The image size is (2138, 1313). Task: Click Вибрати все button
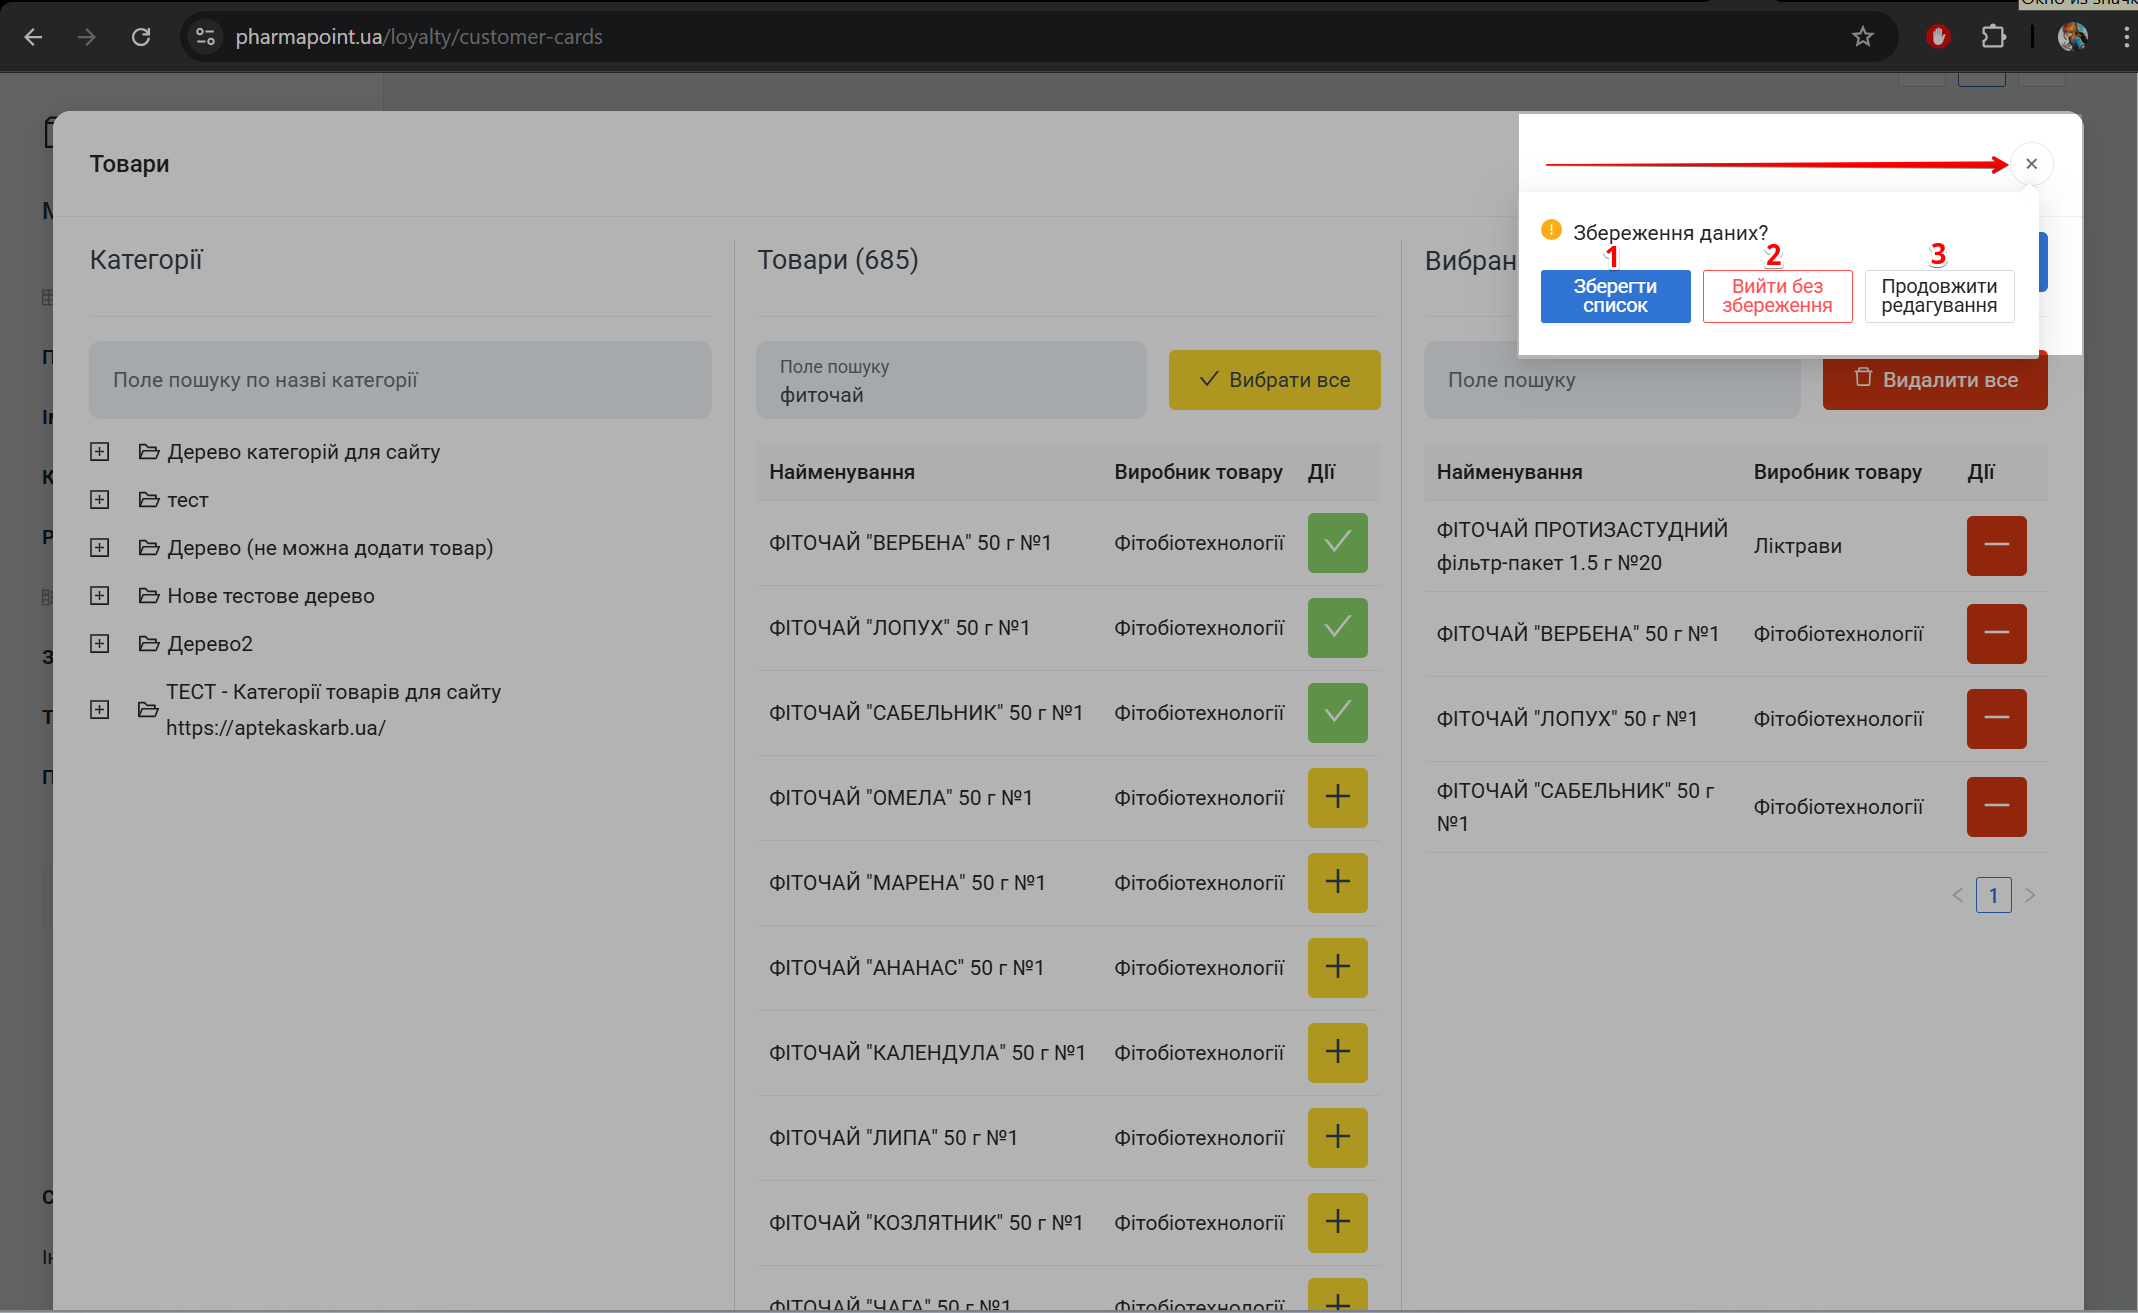[x=1274, y=380]
